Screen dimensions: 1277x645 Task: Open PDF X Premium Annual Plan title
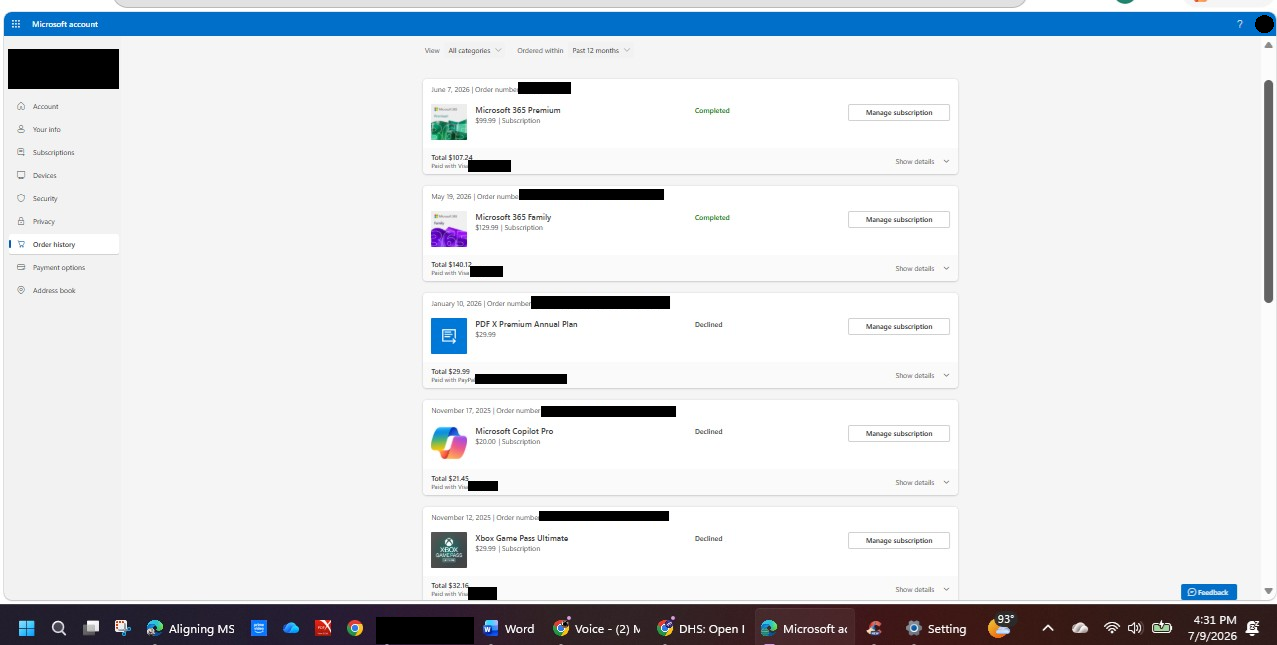[x=526, y=324]
